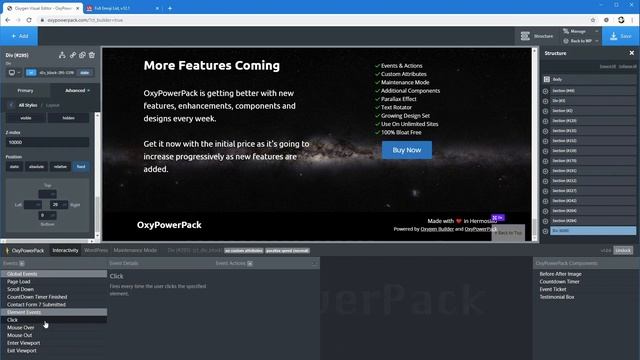
Task: Click the state button beside the selector
Action: point(84,73)
